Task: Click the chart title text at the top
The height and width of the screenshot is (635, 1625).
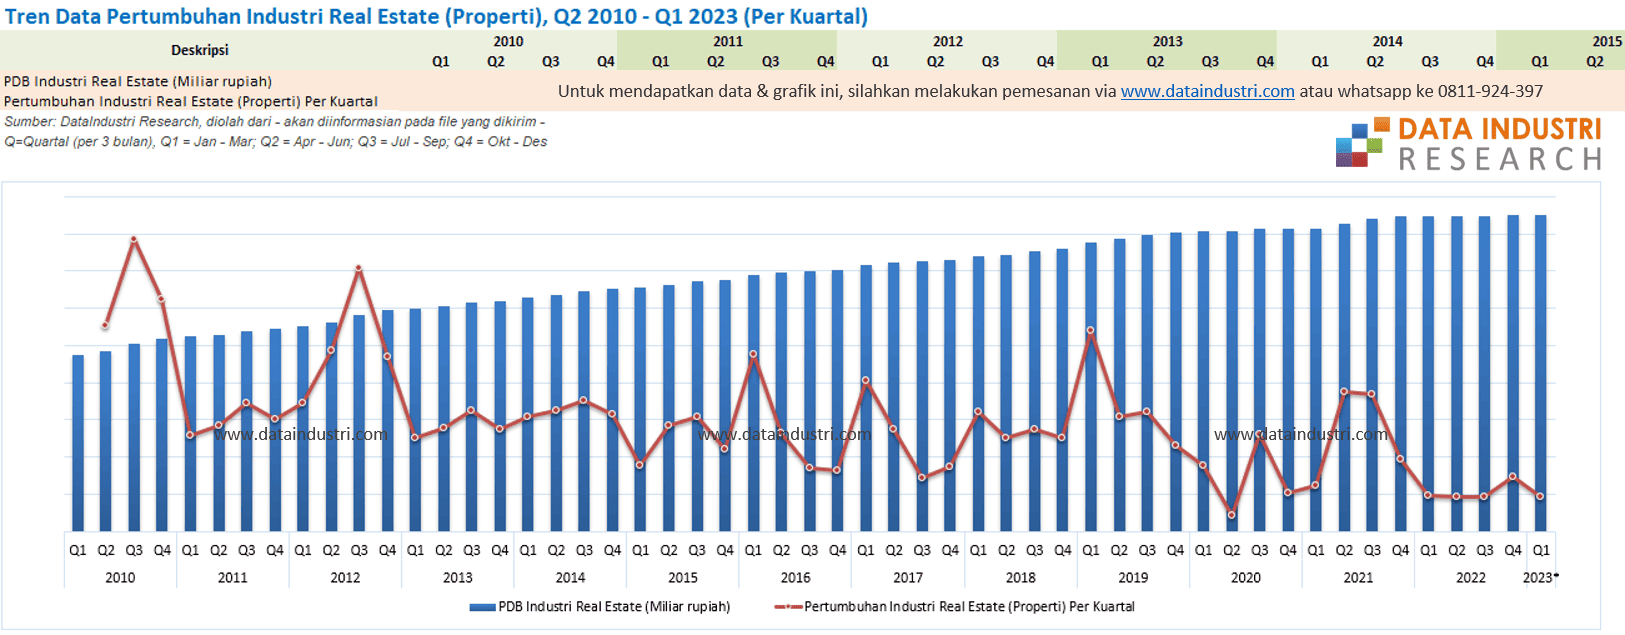Action: (x=436, y=16)
